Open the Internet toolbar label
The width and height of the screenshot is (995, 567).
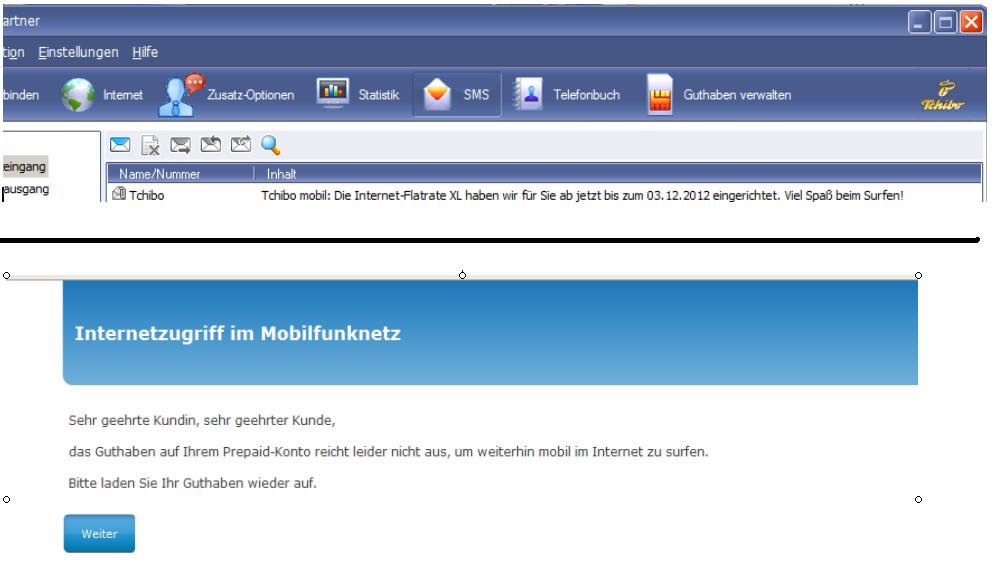tap(123, 94)
